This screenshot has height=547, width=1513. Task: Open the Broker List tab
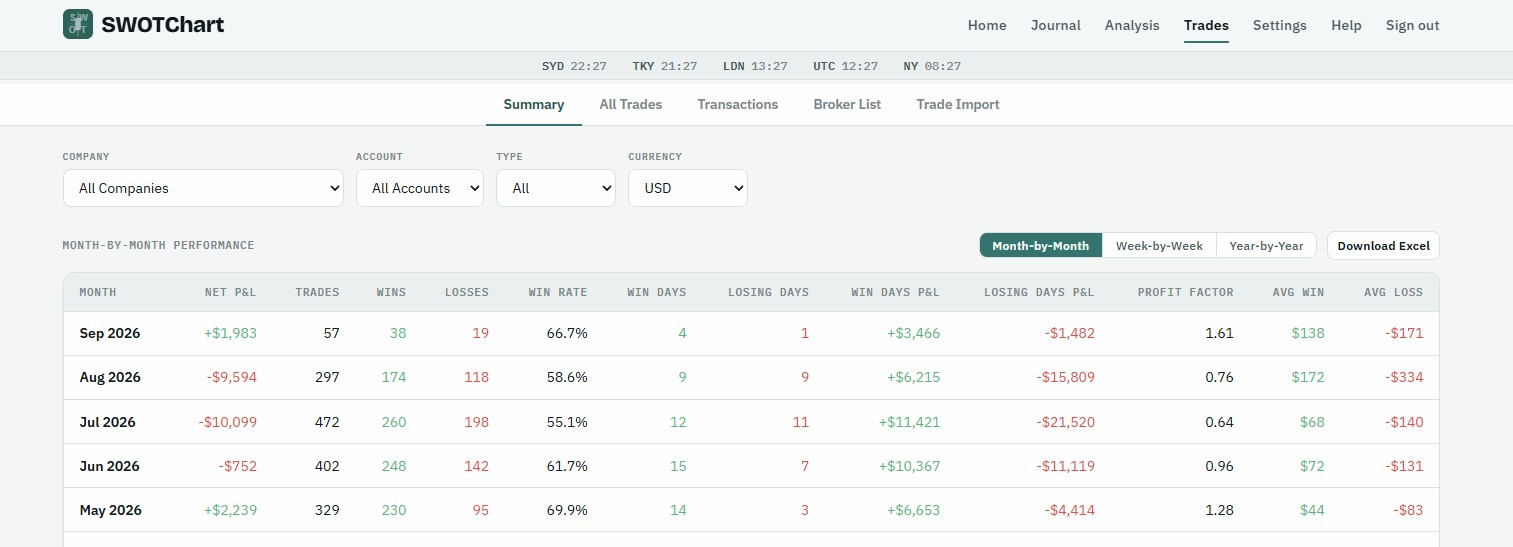pos(847,104)
